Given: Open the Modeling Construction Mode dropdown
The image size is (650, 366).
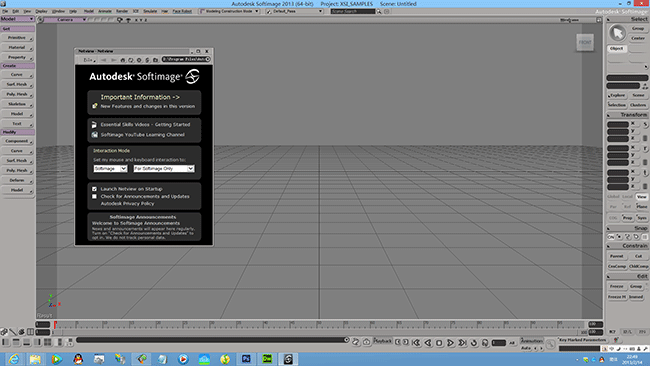Looking at the screenshot, I should tap(229, 12).
